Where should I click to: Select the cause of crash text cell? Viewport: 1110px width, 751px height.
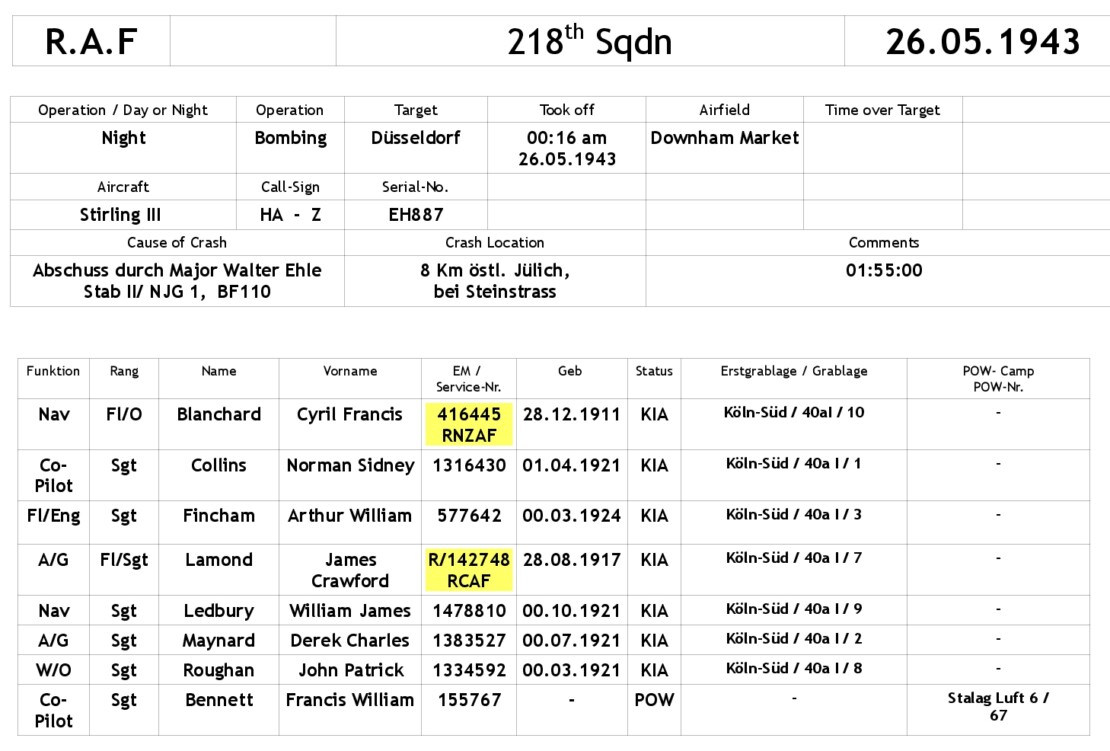click(177, 281)
